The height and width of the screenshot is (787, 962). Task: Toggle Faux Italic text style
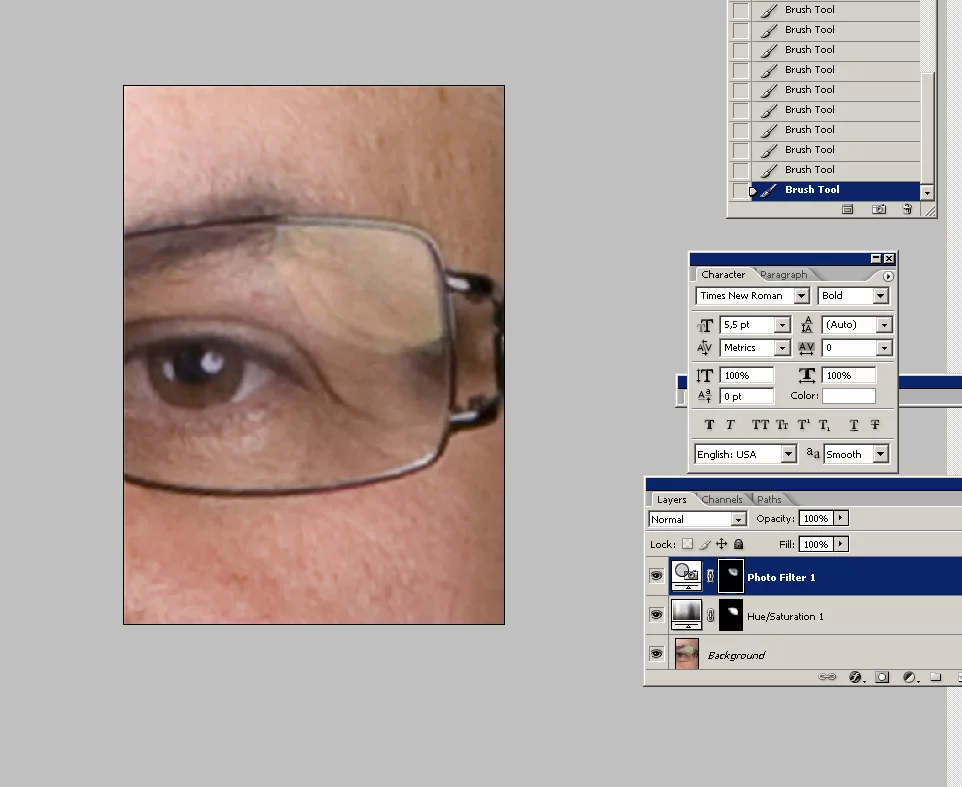click(730, 424)
